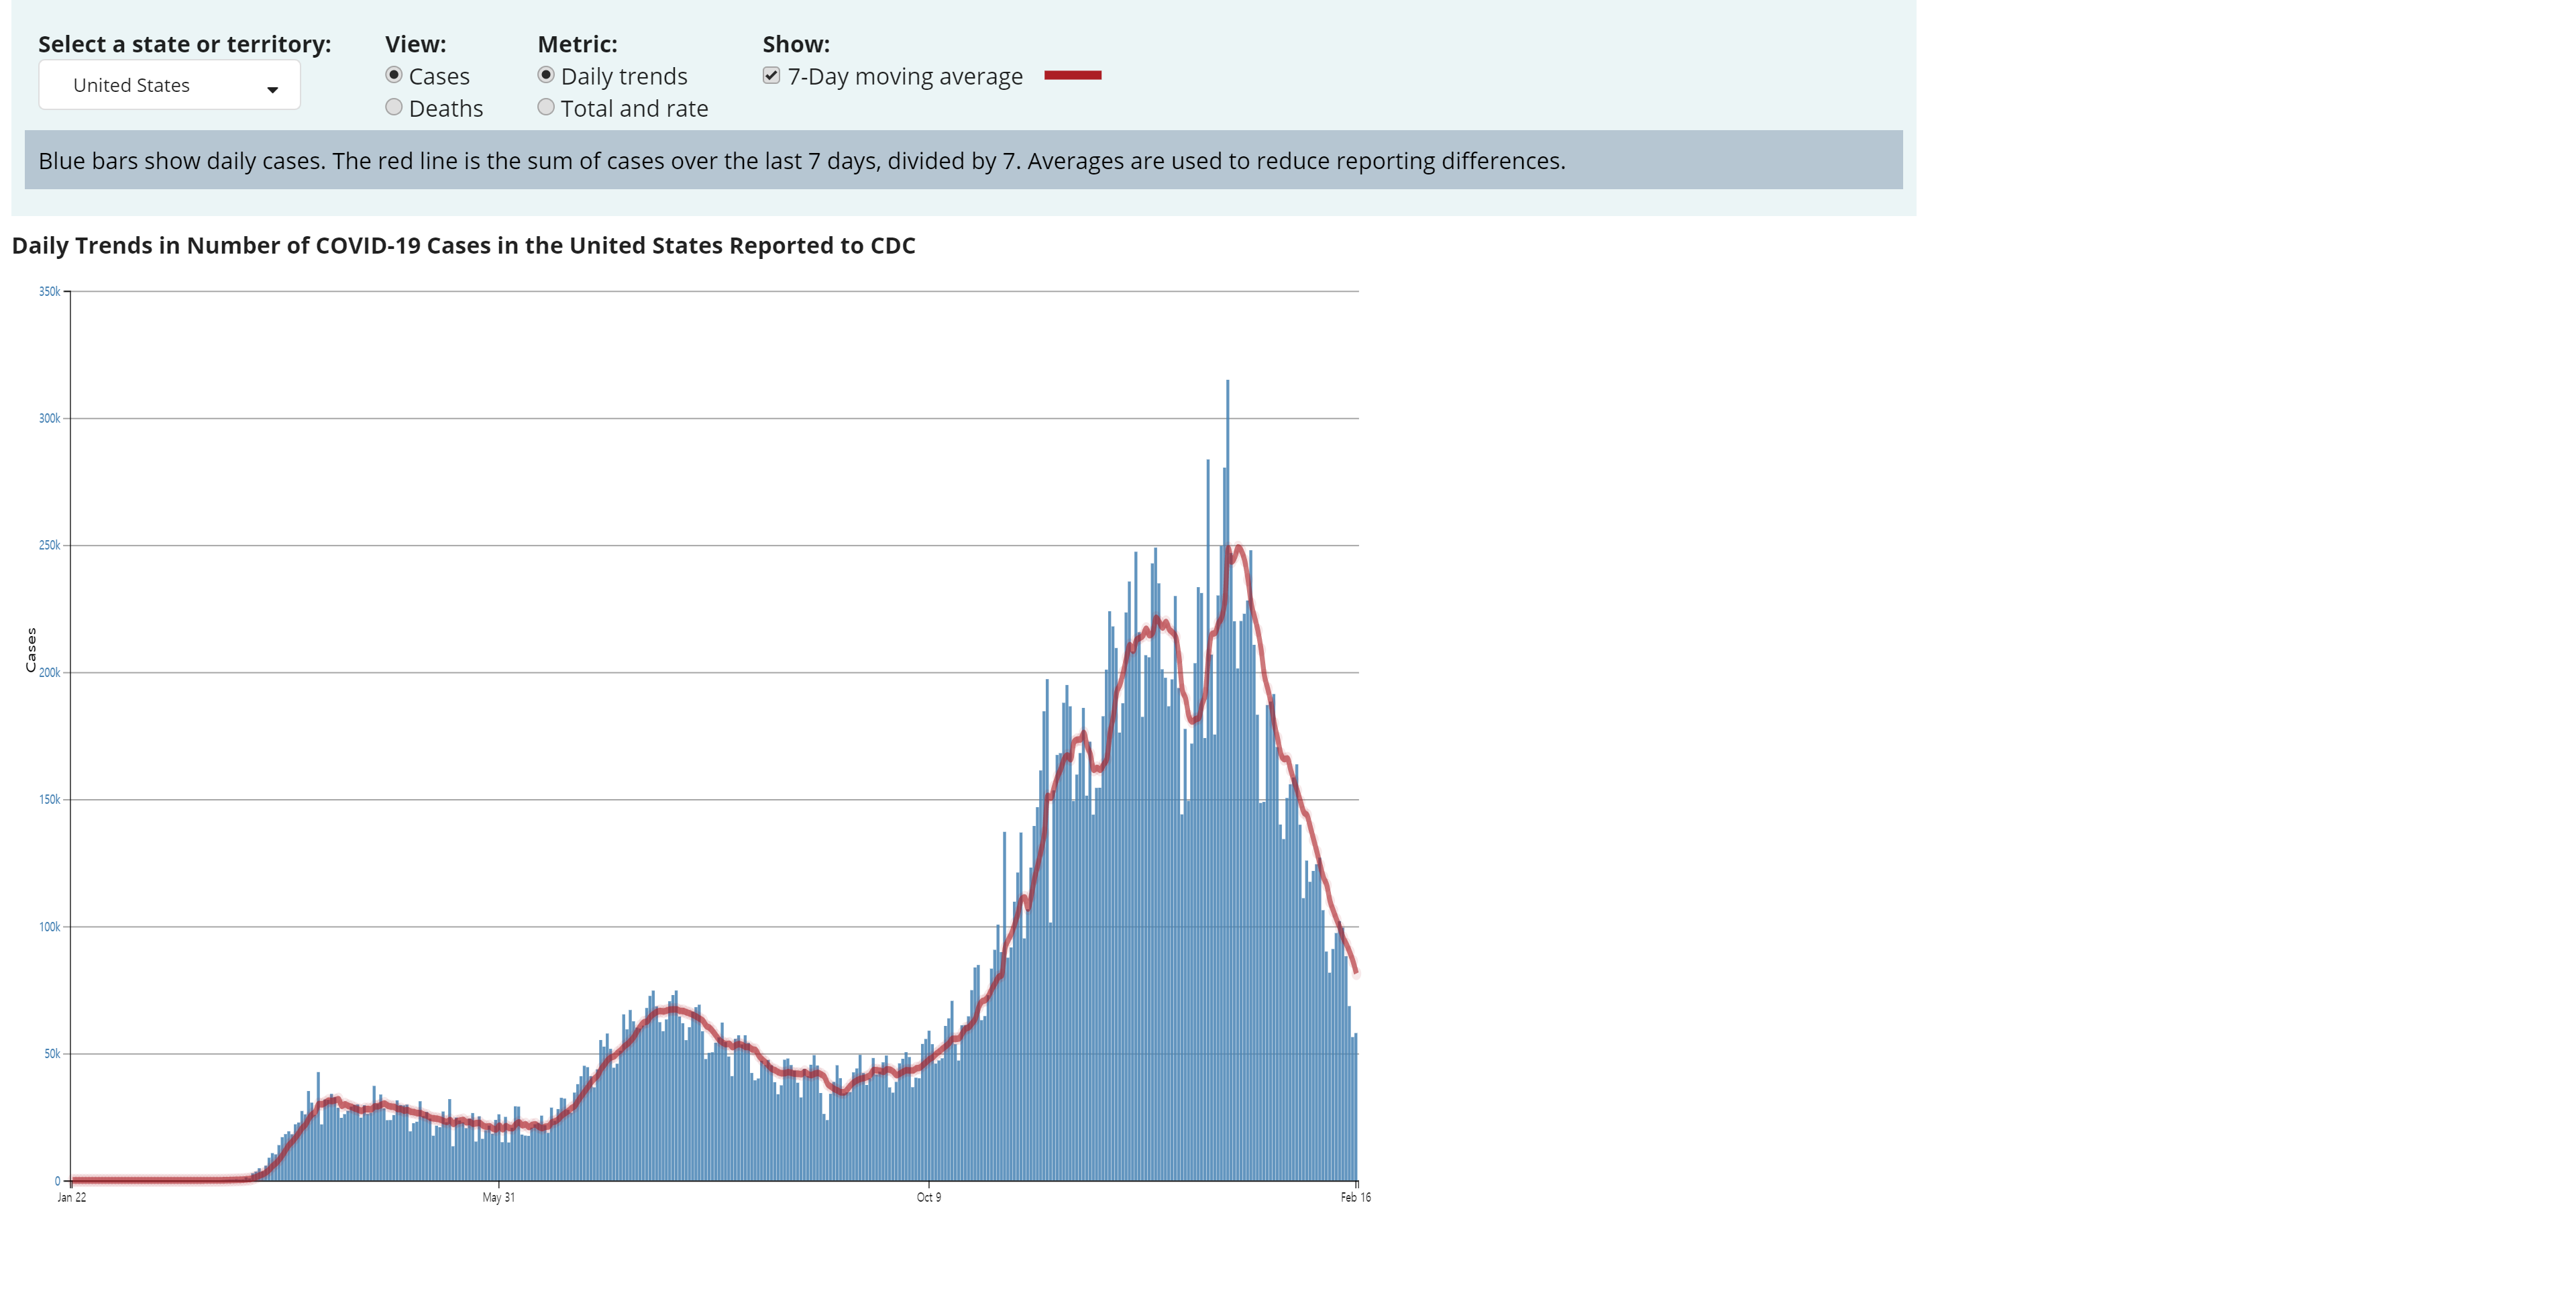Click the 'Total and rate' label text
The height and width of the screenshot is (1299, 2576).
tap(634, 109)
